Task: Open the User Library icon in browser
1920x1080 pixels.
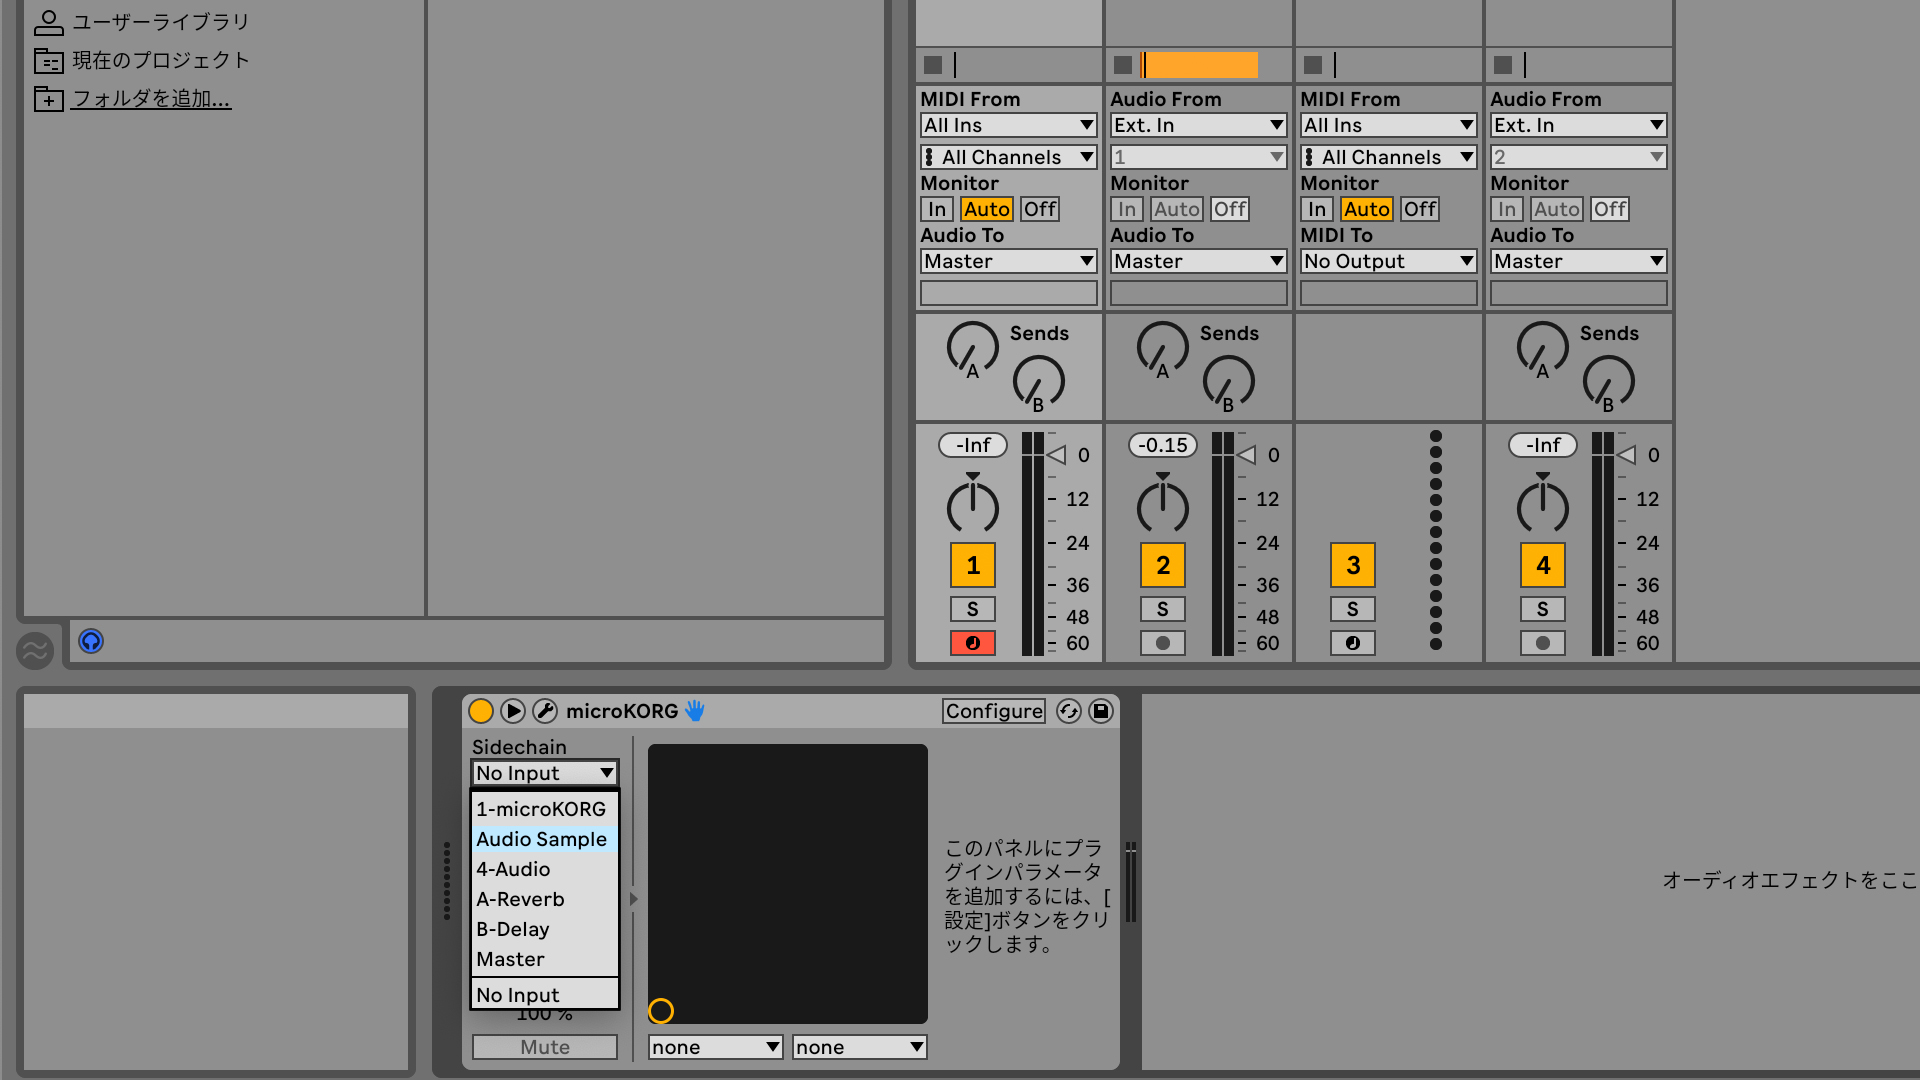Action: coord(48,22)
